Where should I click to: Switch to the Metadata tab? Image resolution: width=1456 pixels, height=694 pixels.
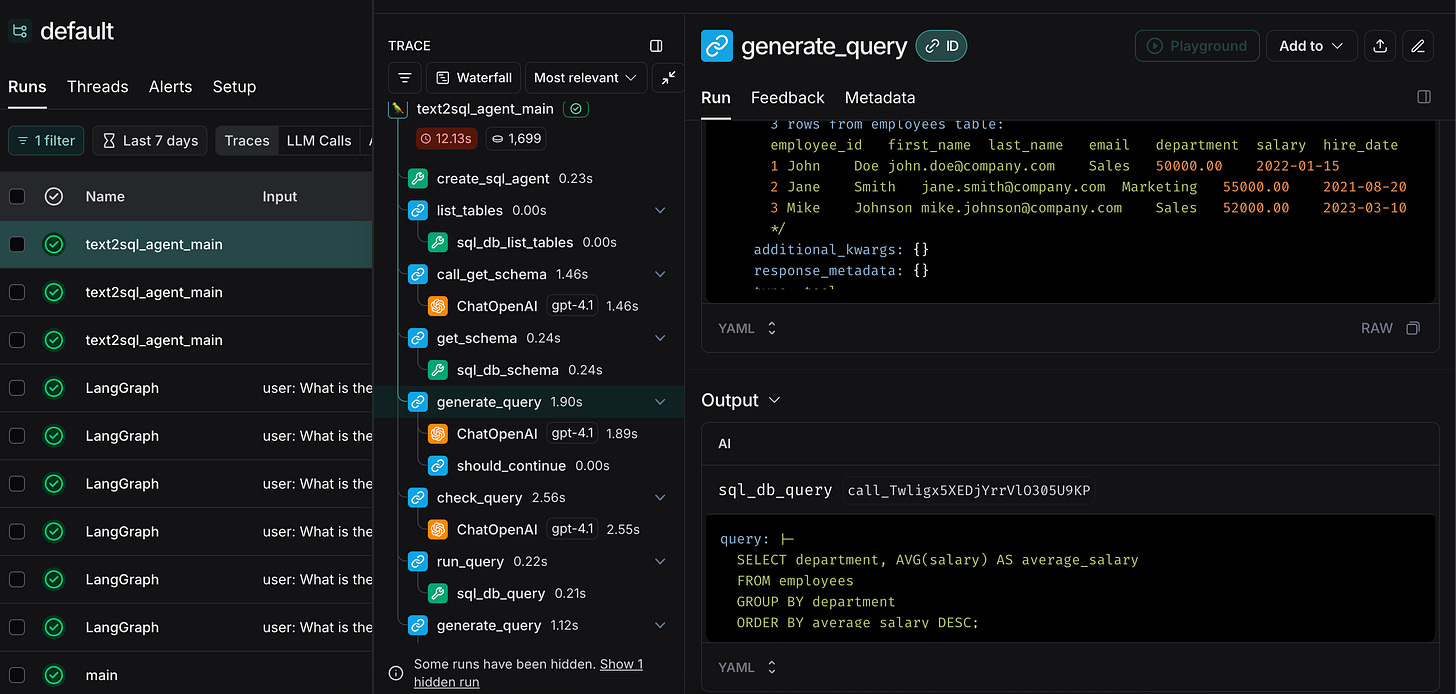pos(880,97)
